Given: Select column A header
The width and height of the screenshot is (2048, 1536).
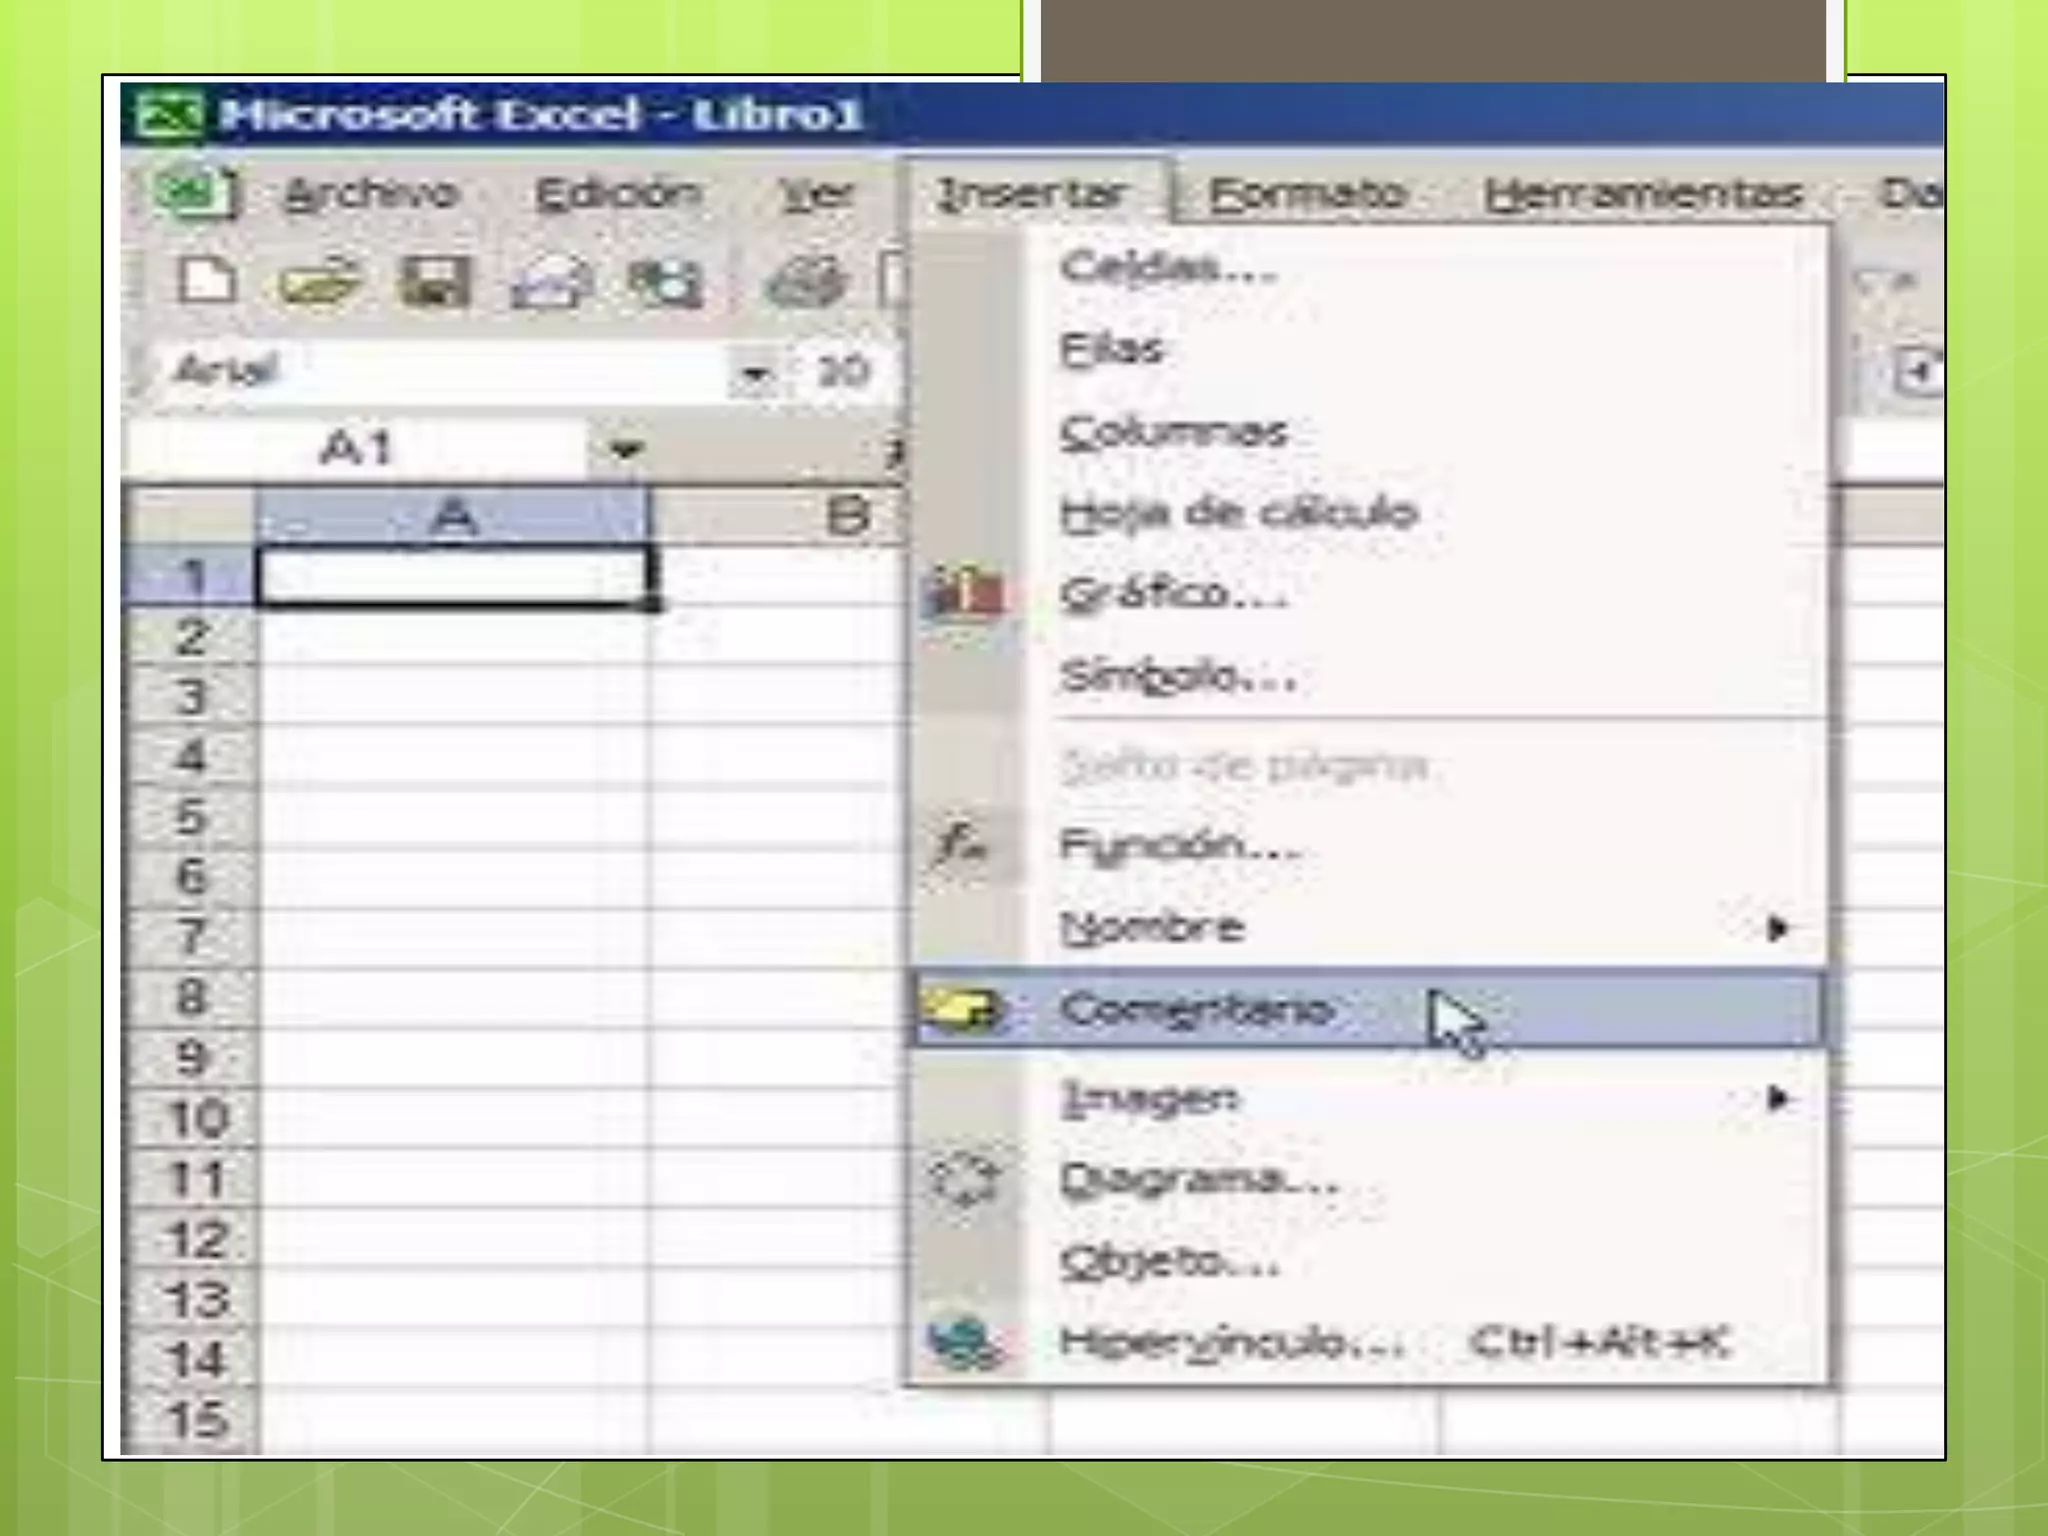Looking at the screenshot, I should pos(453,517).
